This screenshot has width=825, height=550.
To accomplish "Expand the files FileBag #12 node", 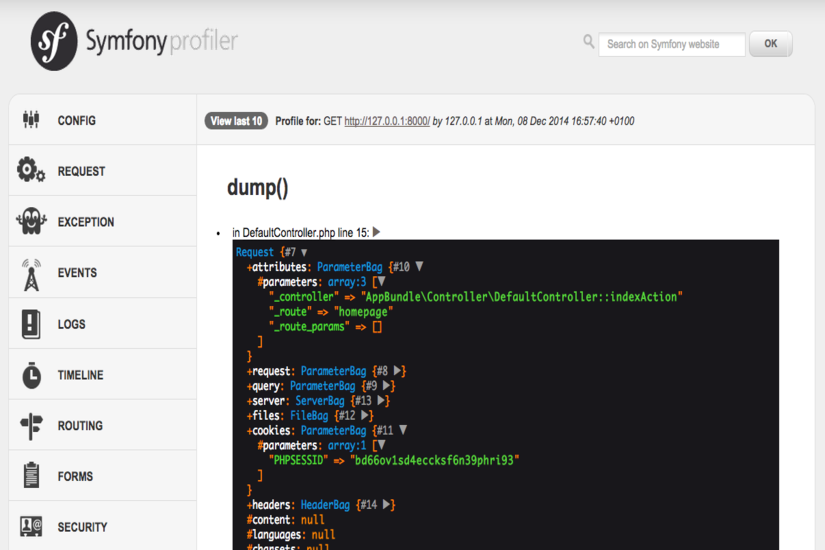I will pos(365,415).
